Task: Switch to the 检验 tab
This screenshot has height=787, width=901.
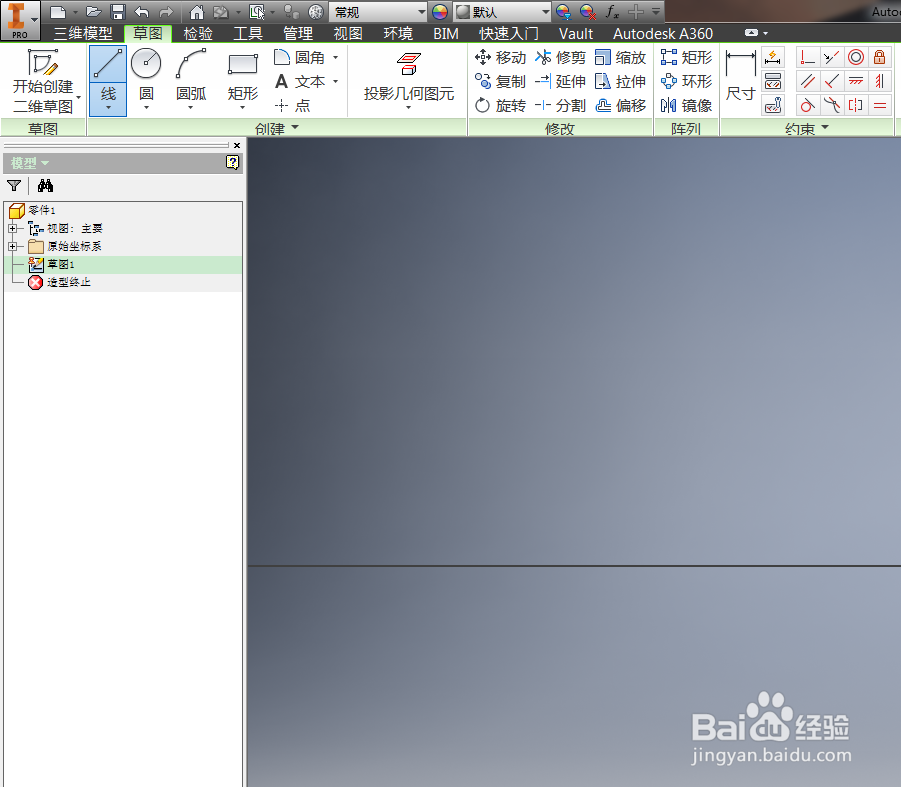Action: 198,33
